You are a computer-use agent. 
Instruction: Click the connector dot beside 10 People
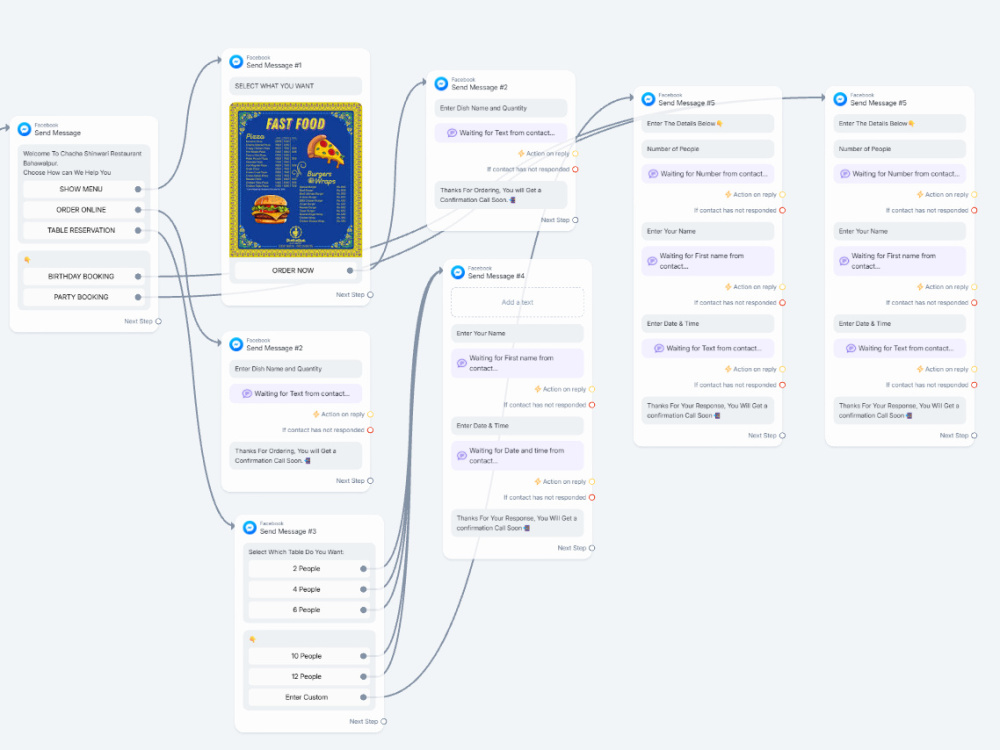click(x=363, y=656)
